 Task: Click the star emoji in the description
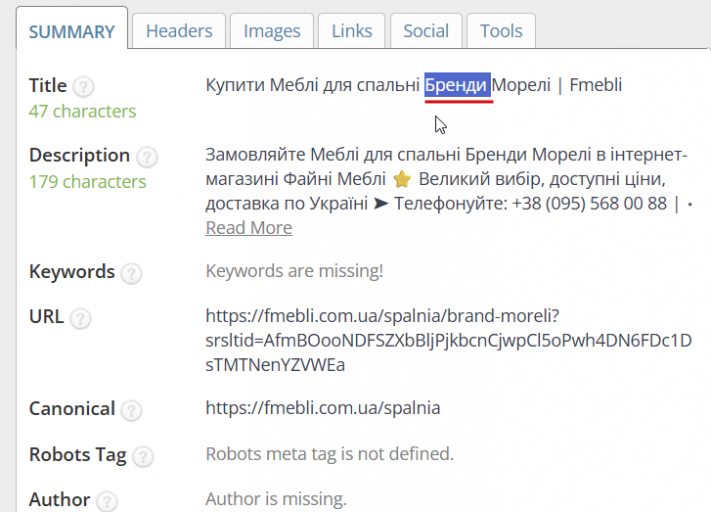[402, 179]
